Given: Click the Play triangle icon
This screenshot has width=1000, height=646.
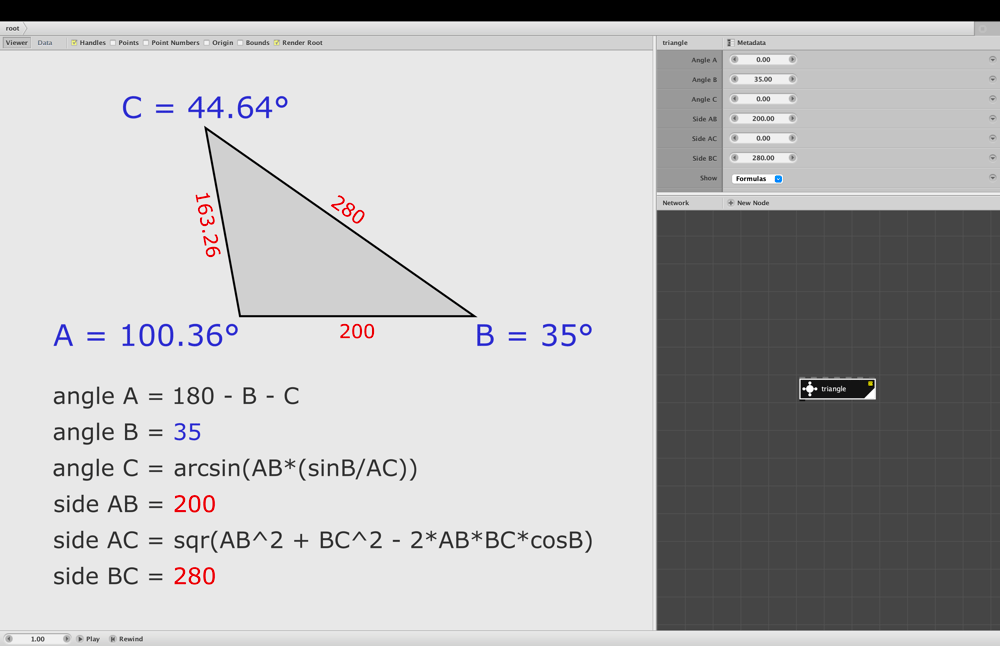Looking at the screenshot, I should click(80, 638).
